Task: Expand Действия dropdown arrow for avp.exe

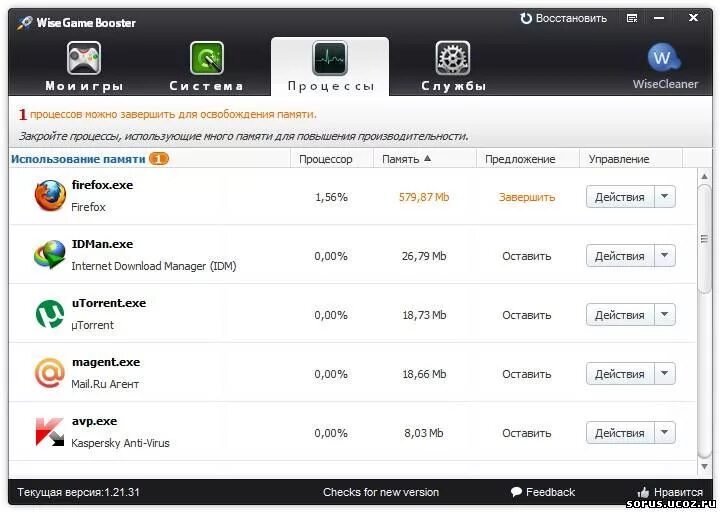Action: click(664, 433)
